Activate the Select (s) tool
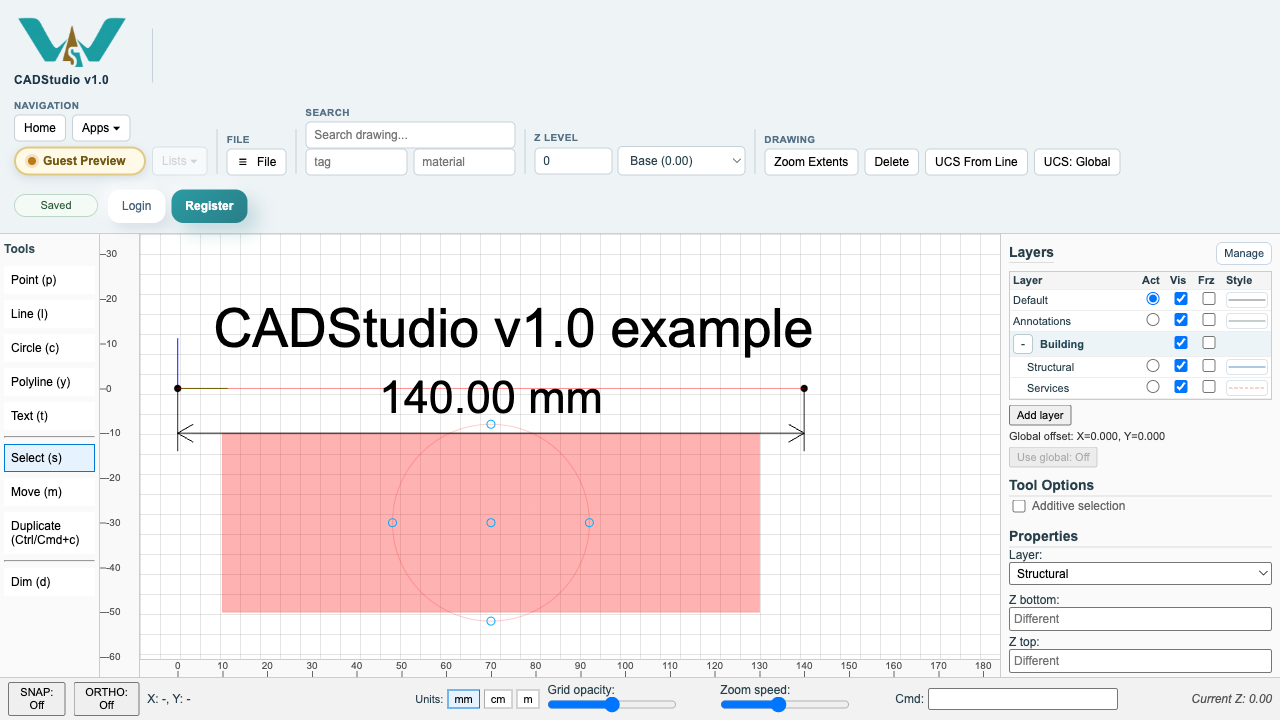The height and width of the screenshot is (720, 1280). pyautogui.click(x=49, y=458)
